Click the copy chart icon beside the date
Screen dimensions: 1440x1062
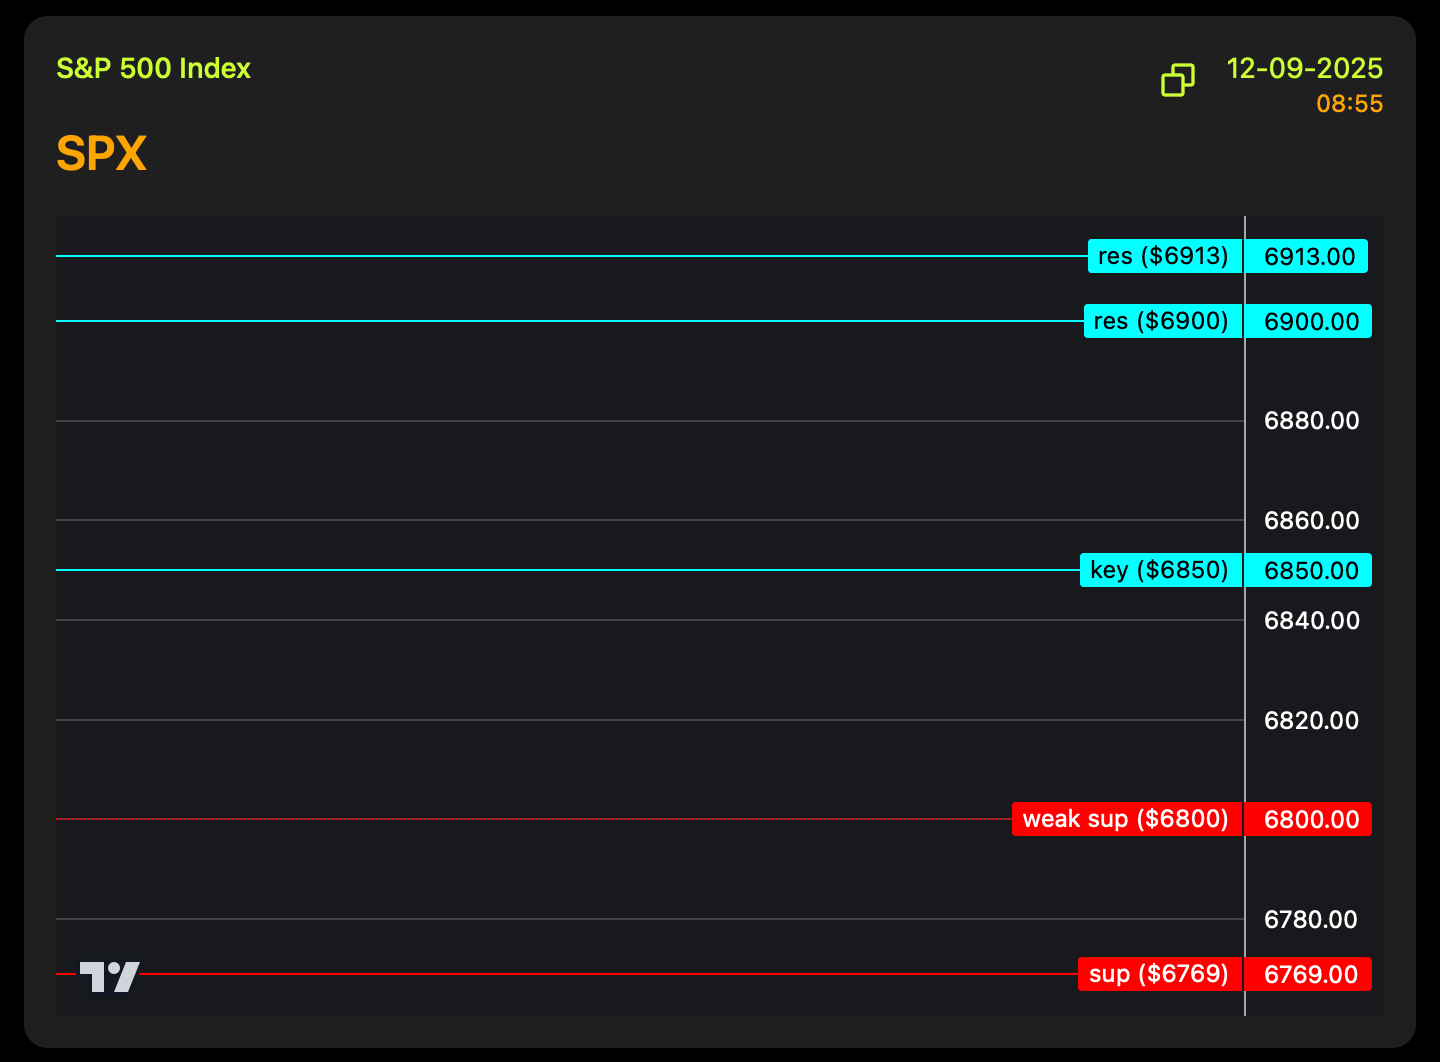point(1177,81)
